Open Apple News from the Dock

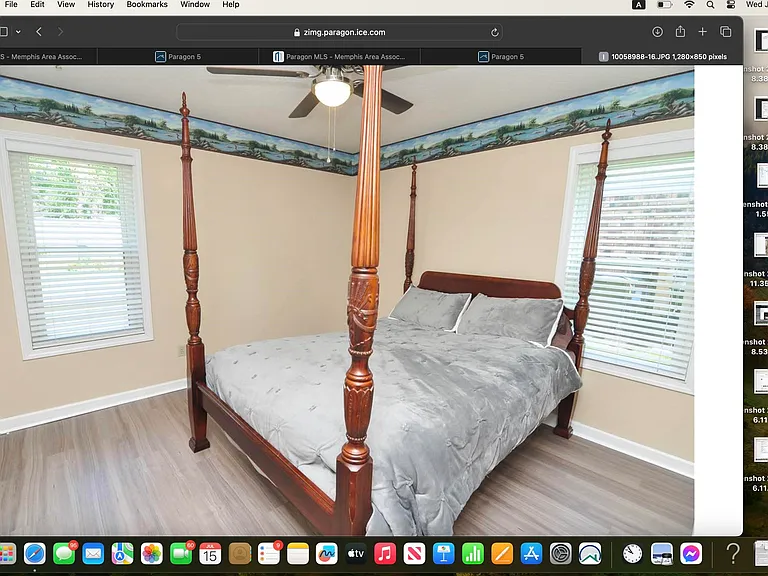click(x=414, y=554)
